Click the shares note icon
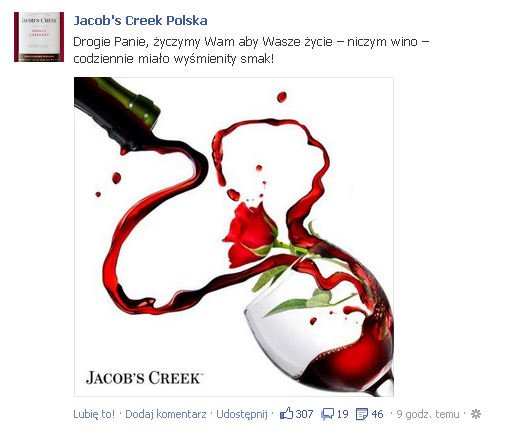 (x=362, y=414)
